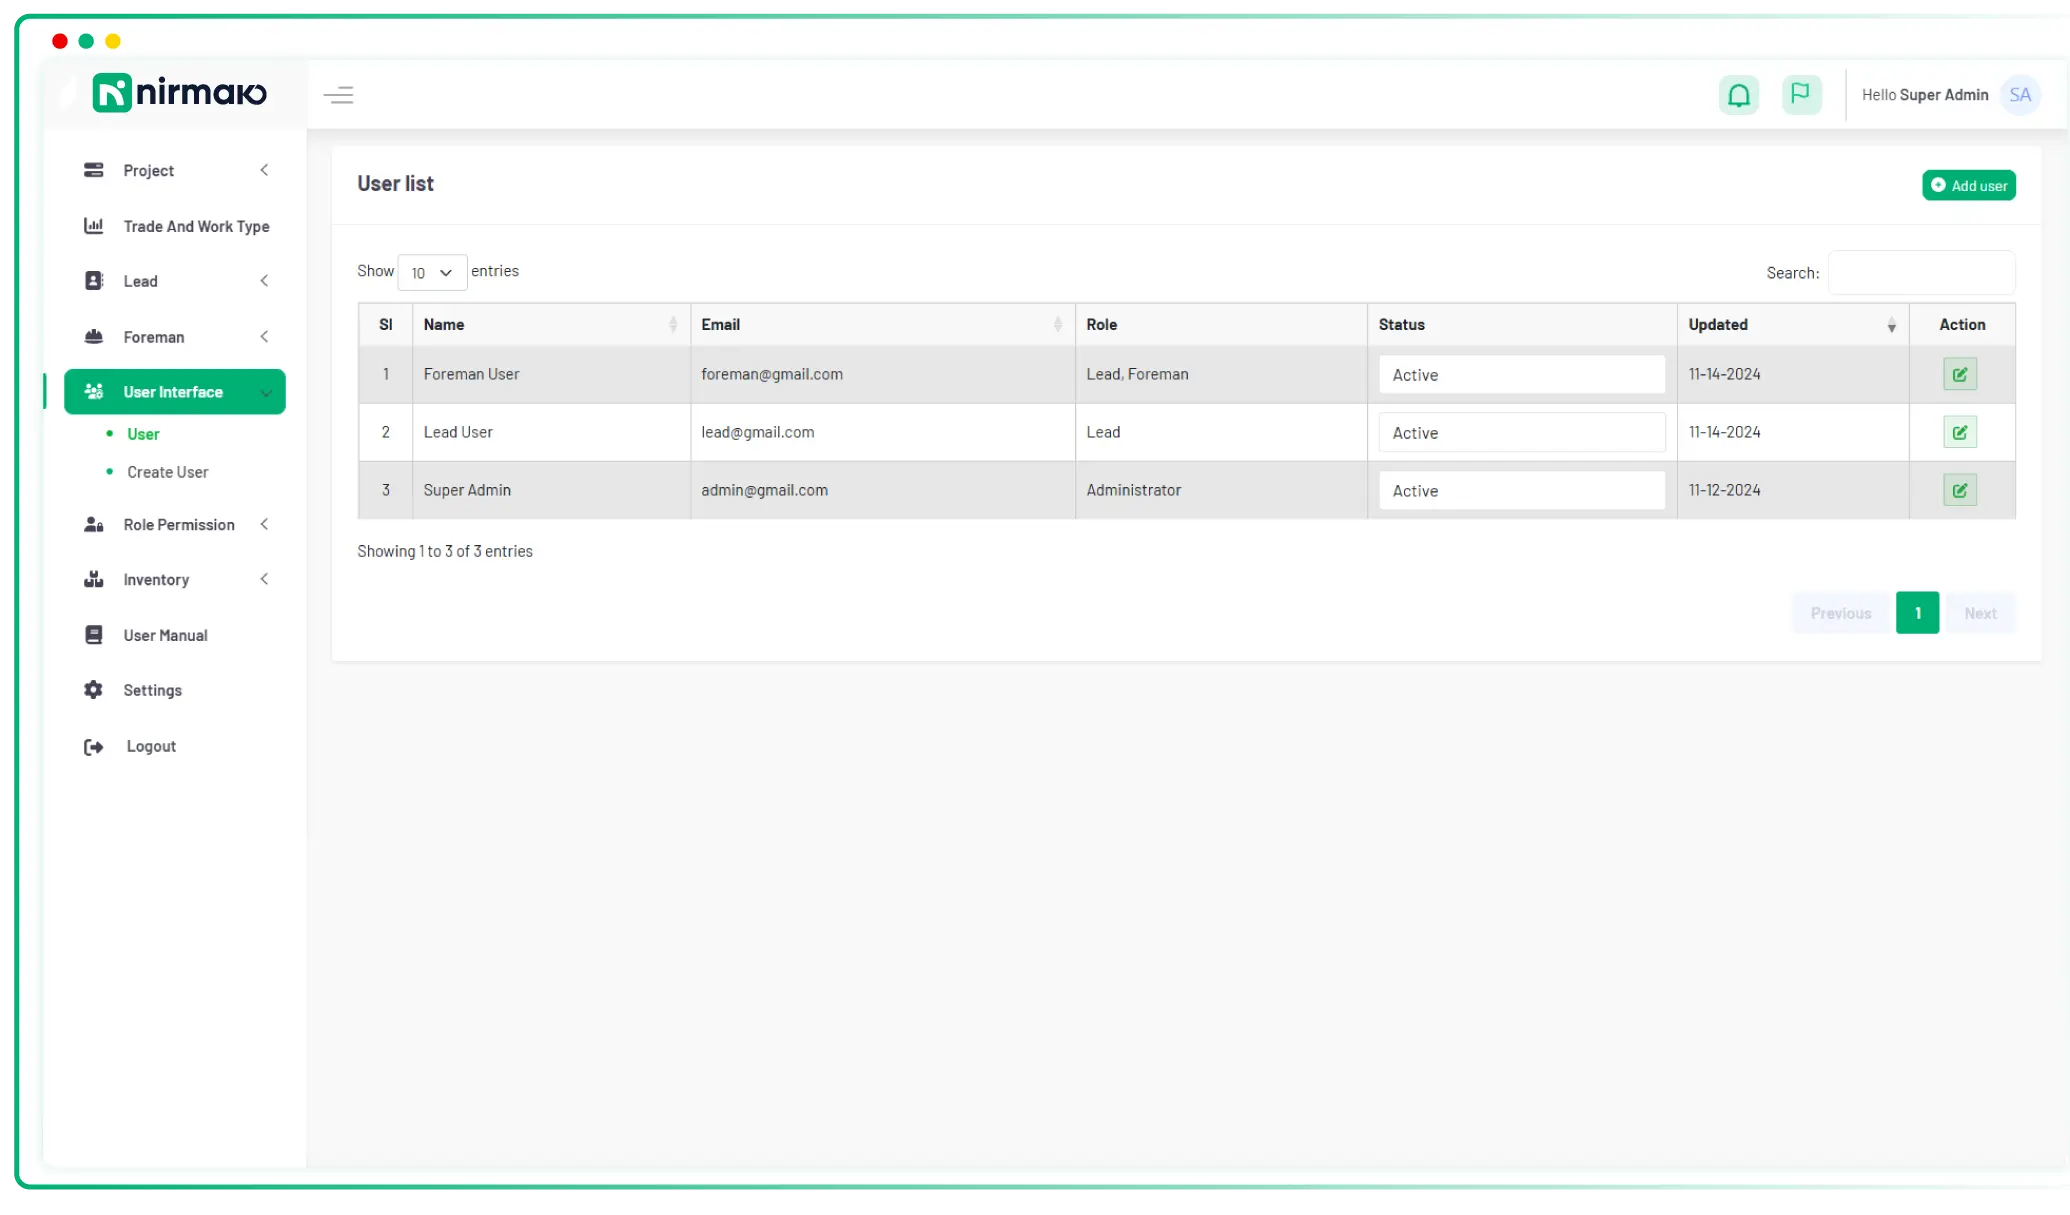Click the flag icon in the header
This screenshot has width=2070, height=1215.
[1801, 94]
